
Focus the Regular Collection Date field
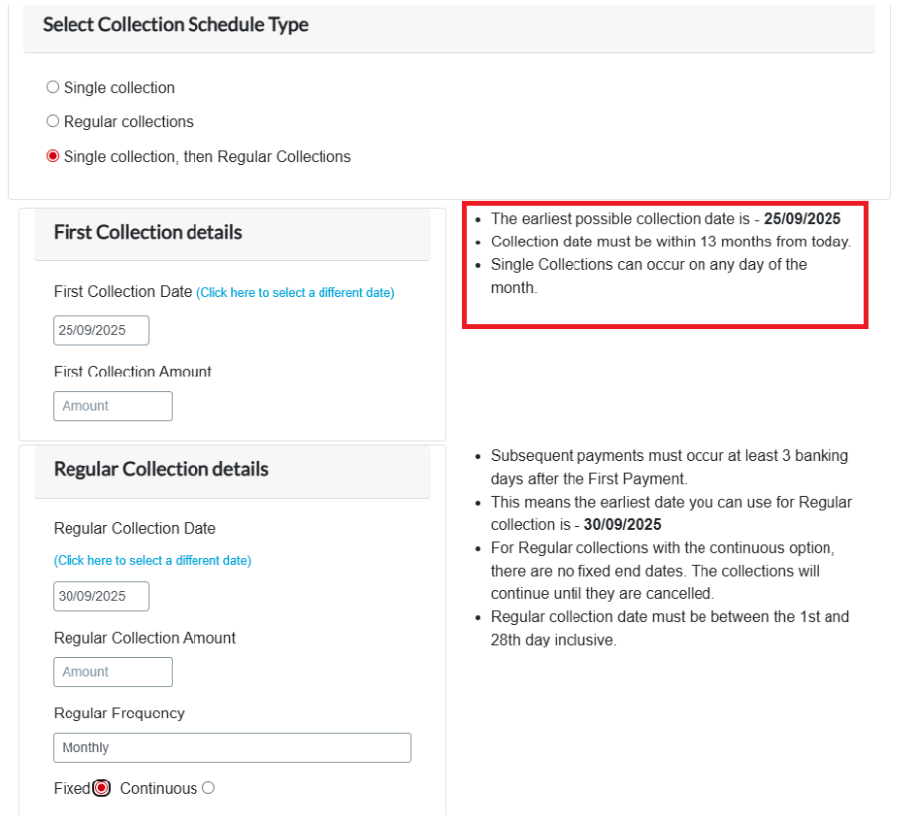coord(101,596)
